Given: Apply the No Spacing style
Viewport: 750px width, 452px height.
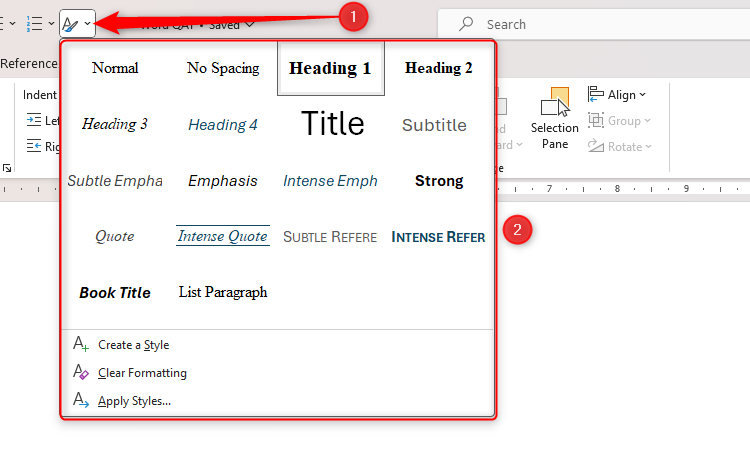Looking at the screenshot, I should pyautogui.click(x=223, y=68).
